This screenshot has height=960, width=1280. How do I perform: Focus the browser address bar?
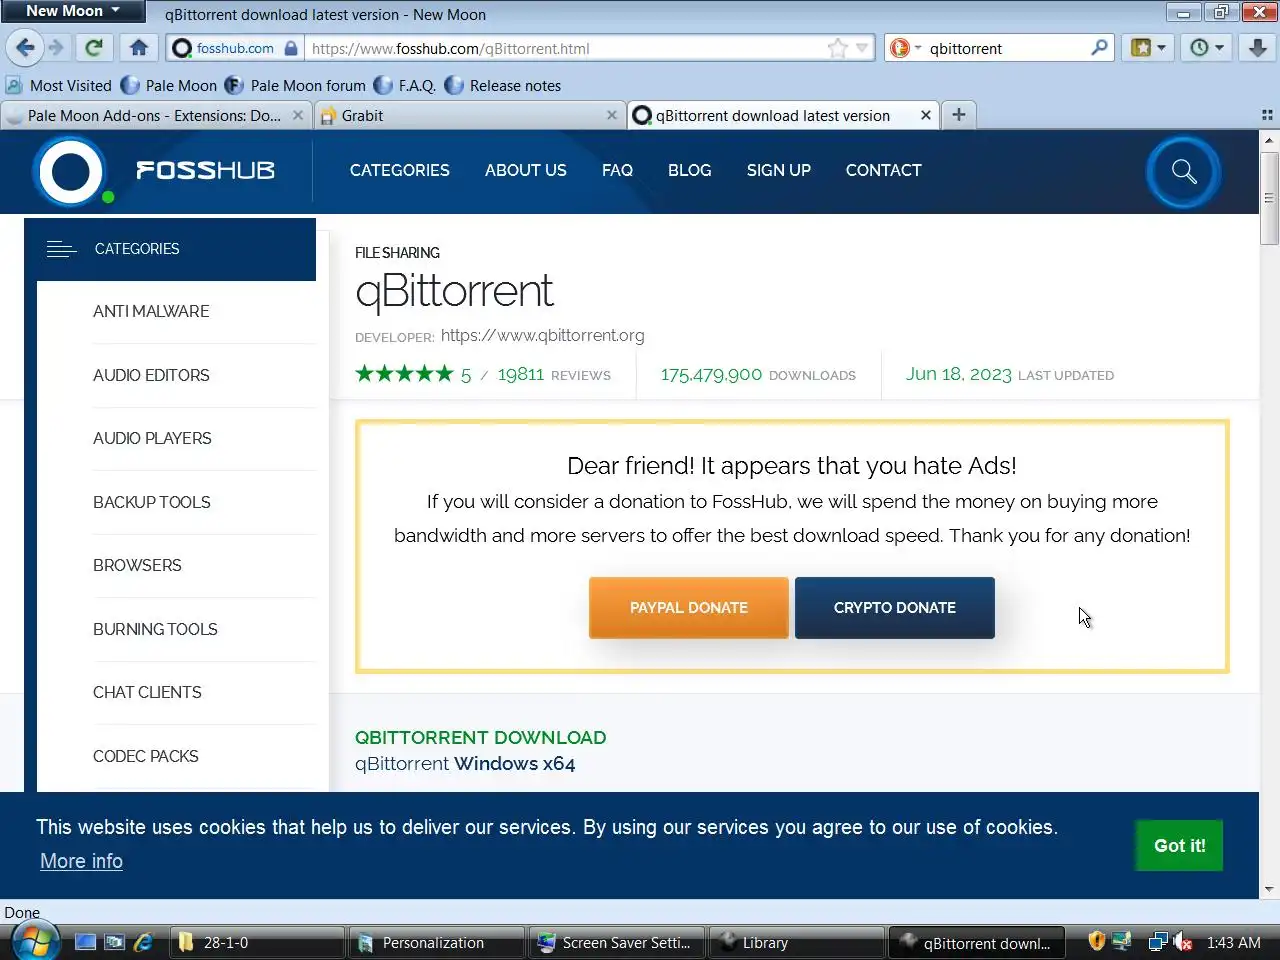pyautogui.click(x=565, y=48)
